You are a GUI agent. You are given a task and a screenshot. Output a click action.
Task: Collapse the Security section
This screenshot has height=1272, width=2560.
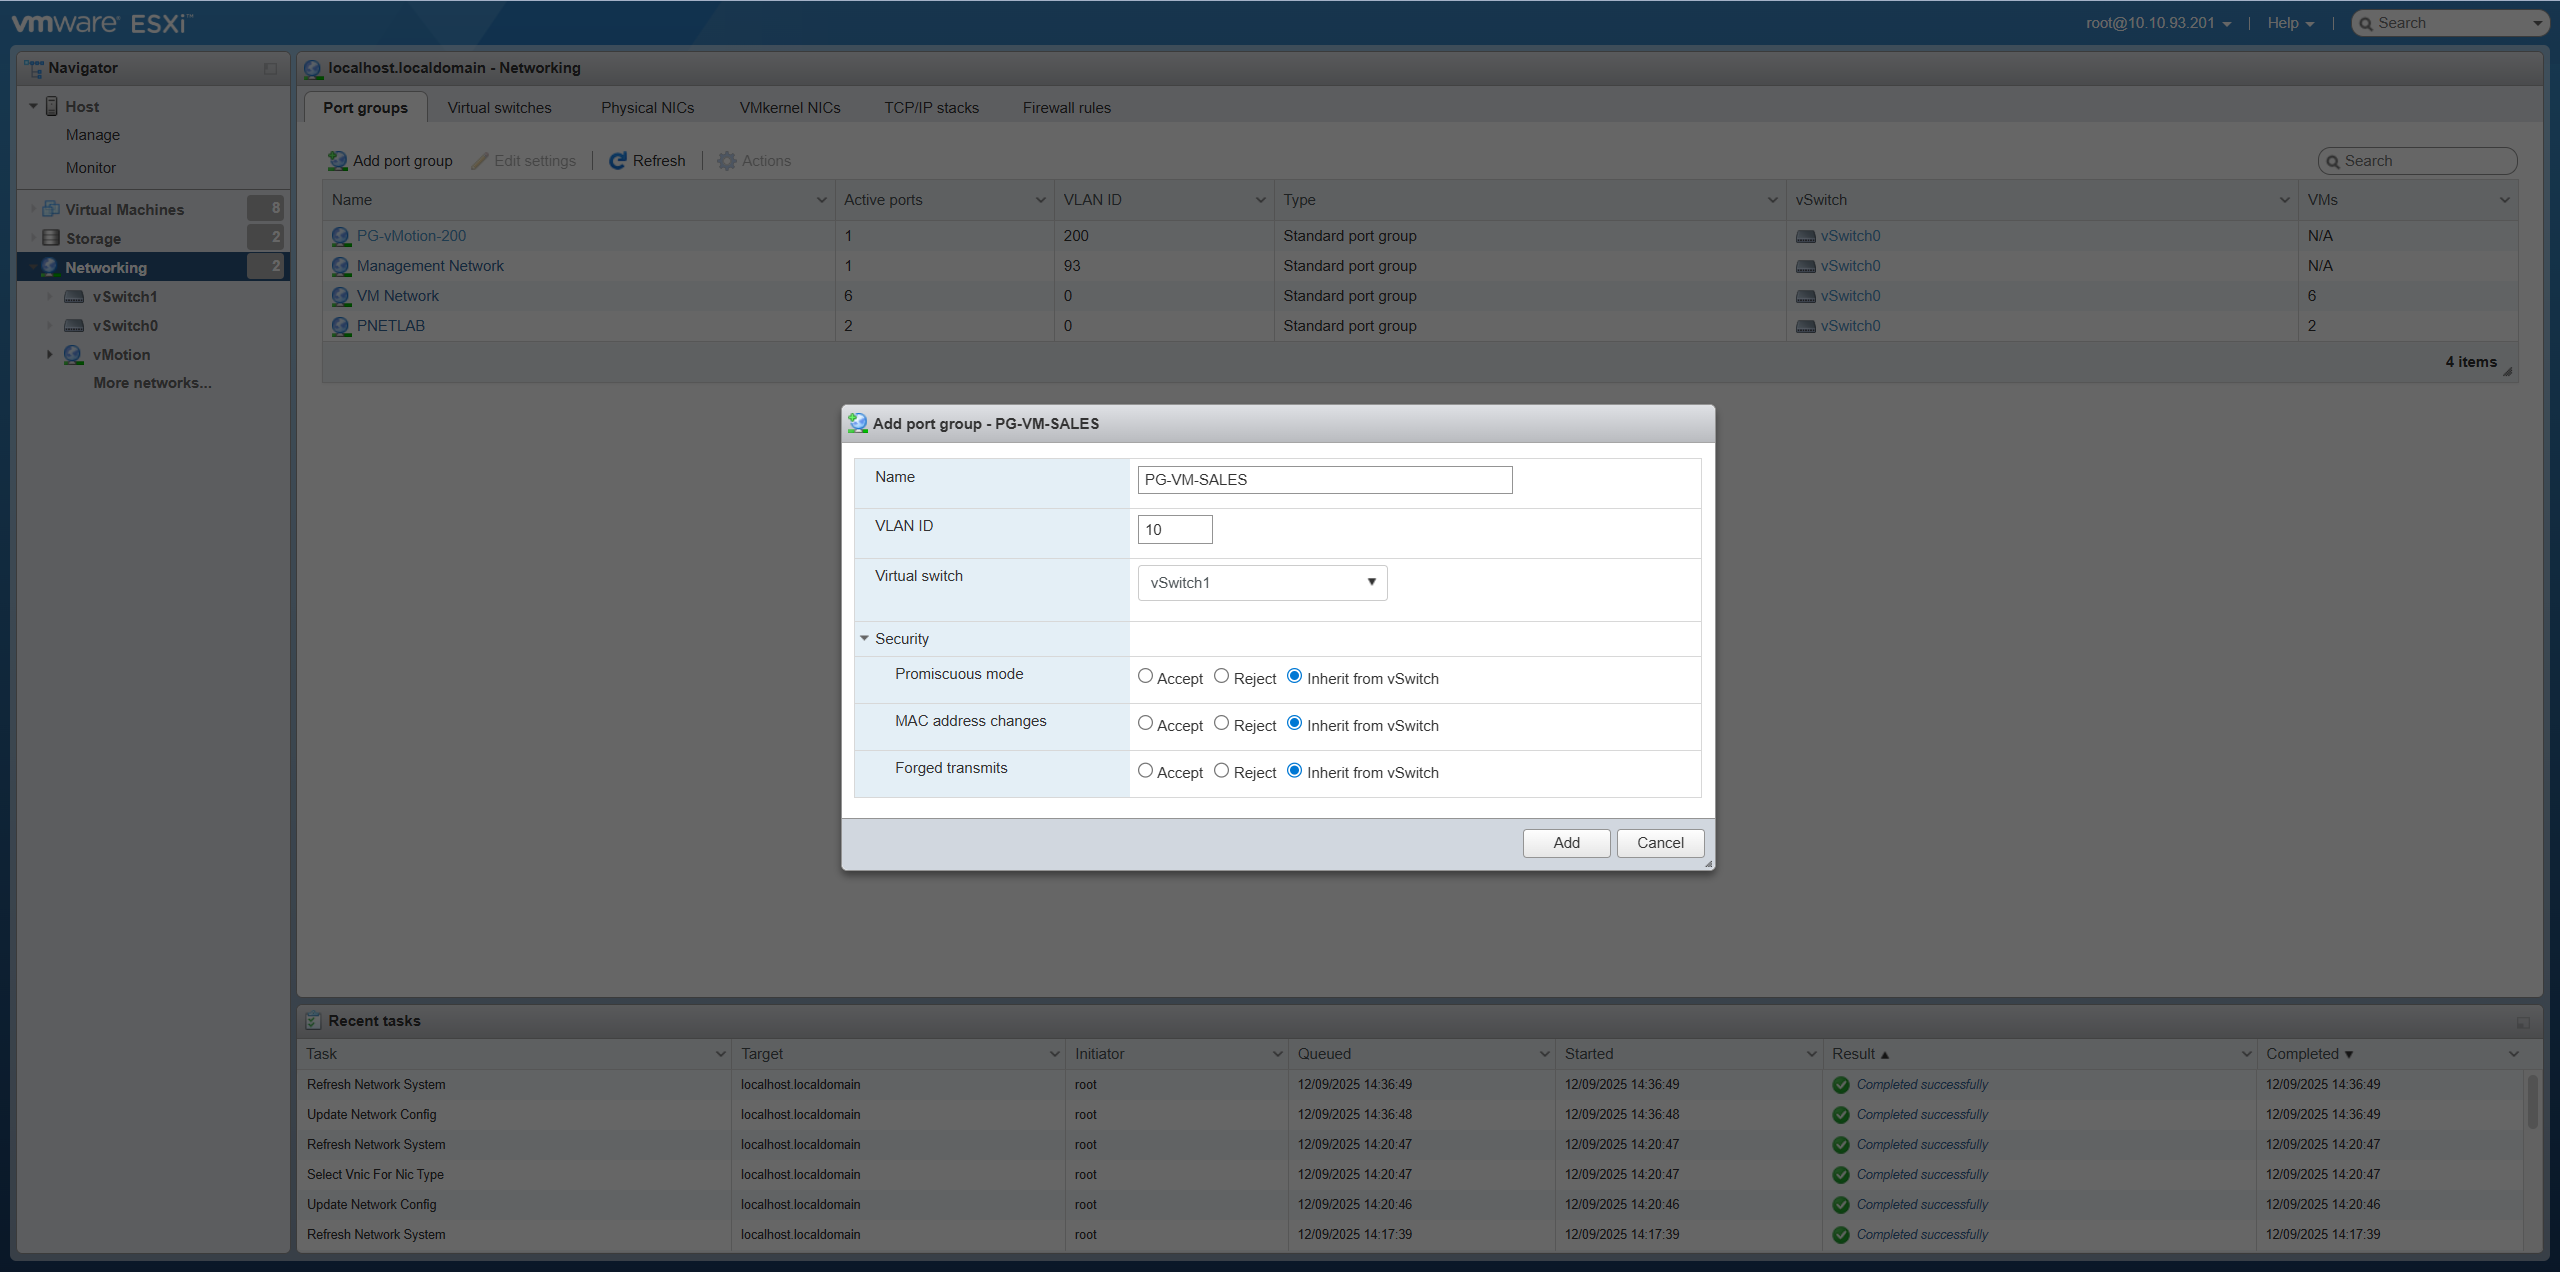[x=864, y=638]
